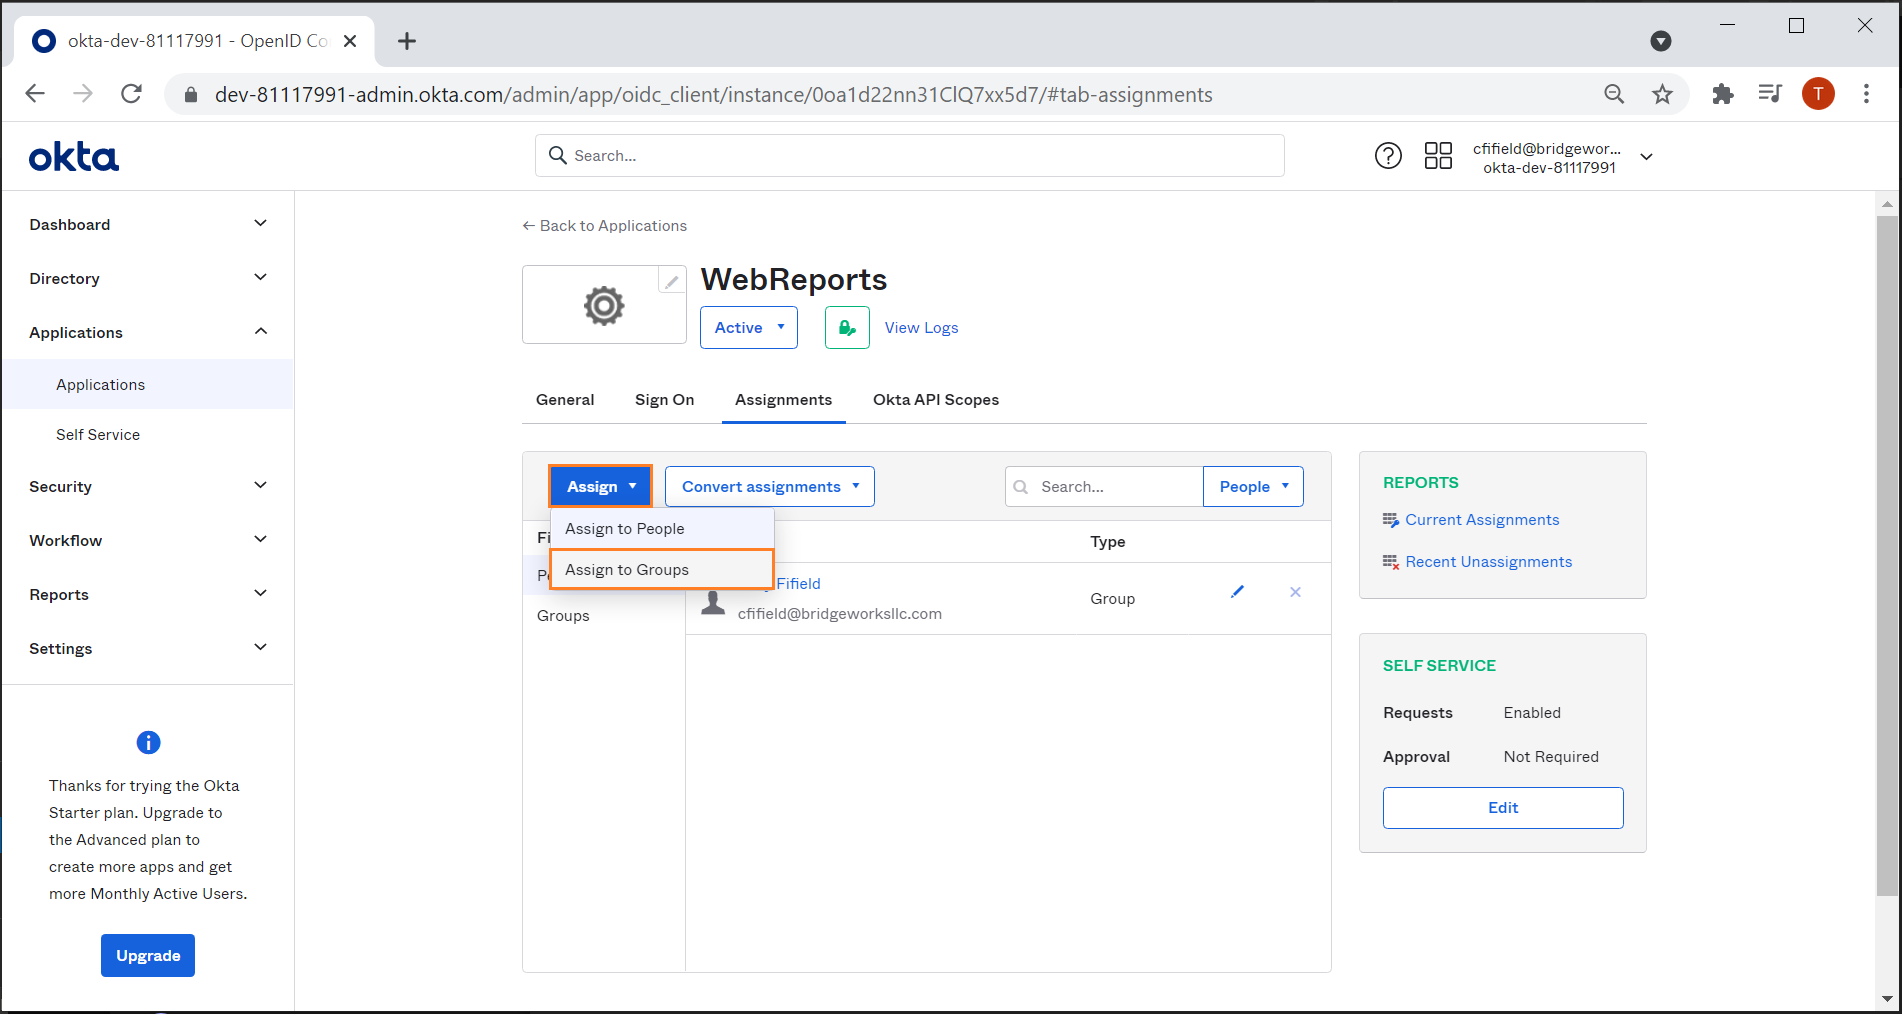
Task: Click the Self Service Edit button
Action: pos(1503,808)
